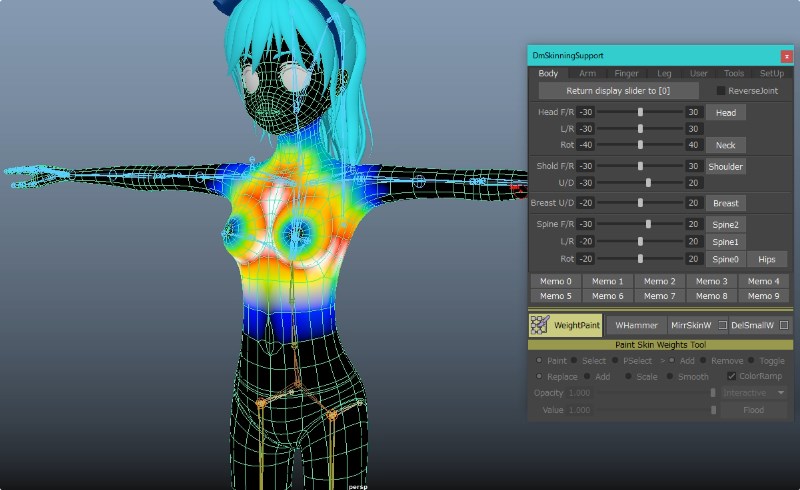Click the Breast joint button
Viewport: 800px width, 490px height.
(726, 203)
